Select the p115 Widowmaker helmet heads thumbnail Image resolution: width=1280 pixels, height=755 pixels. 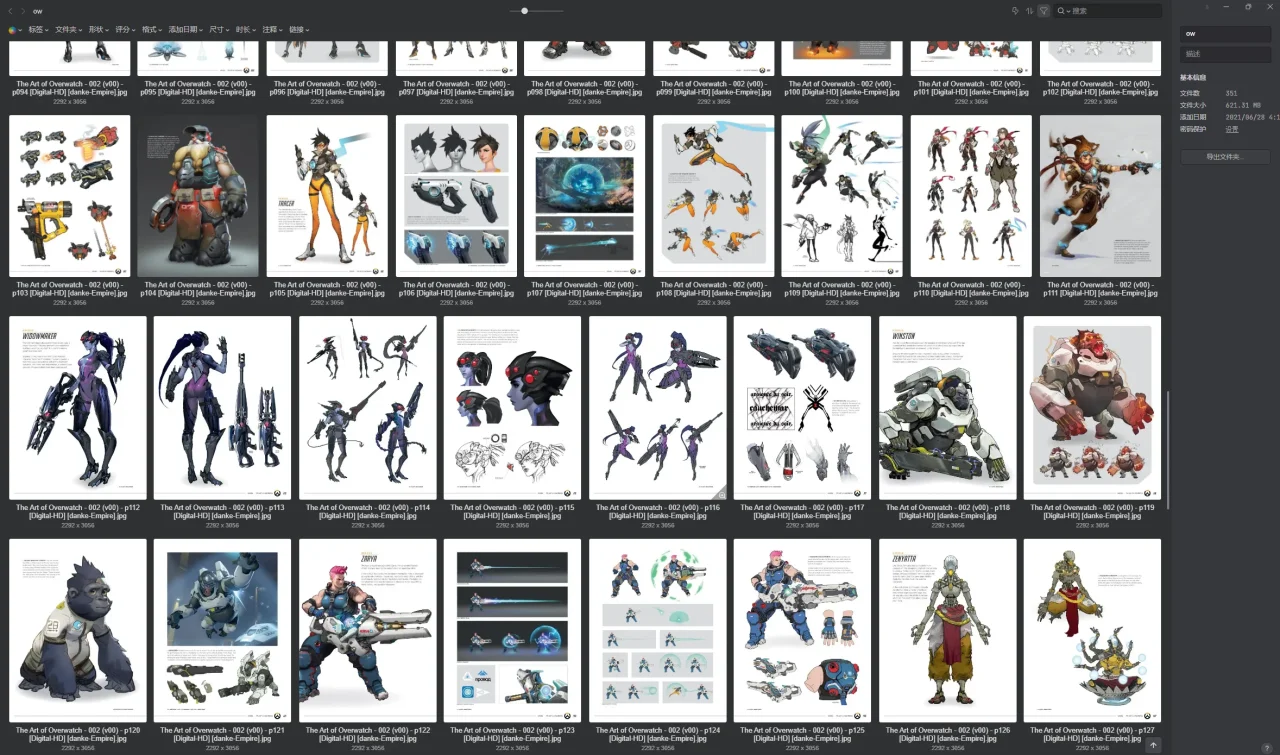[512, 408]
